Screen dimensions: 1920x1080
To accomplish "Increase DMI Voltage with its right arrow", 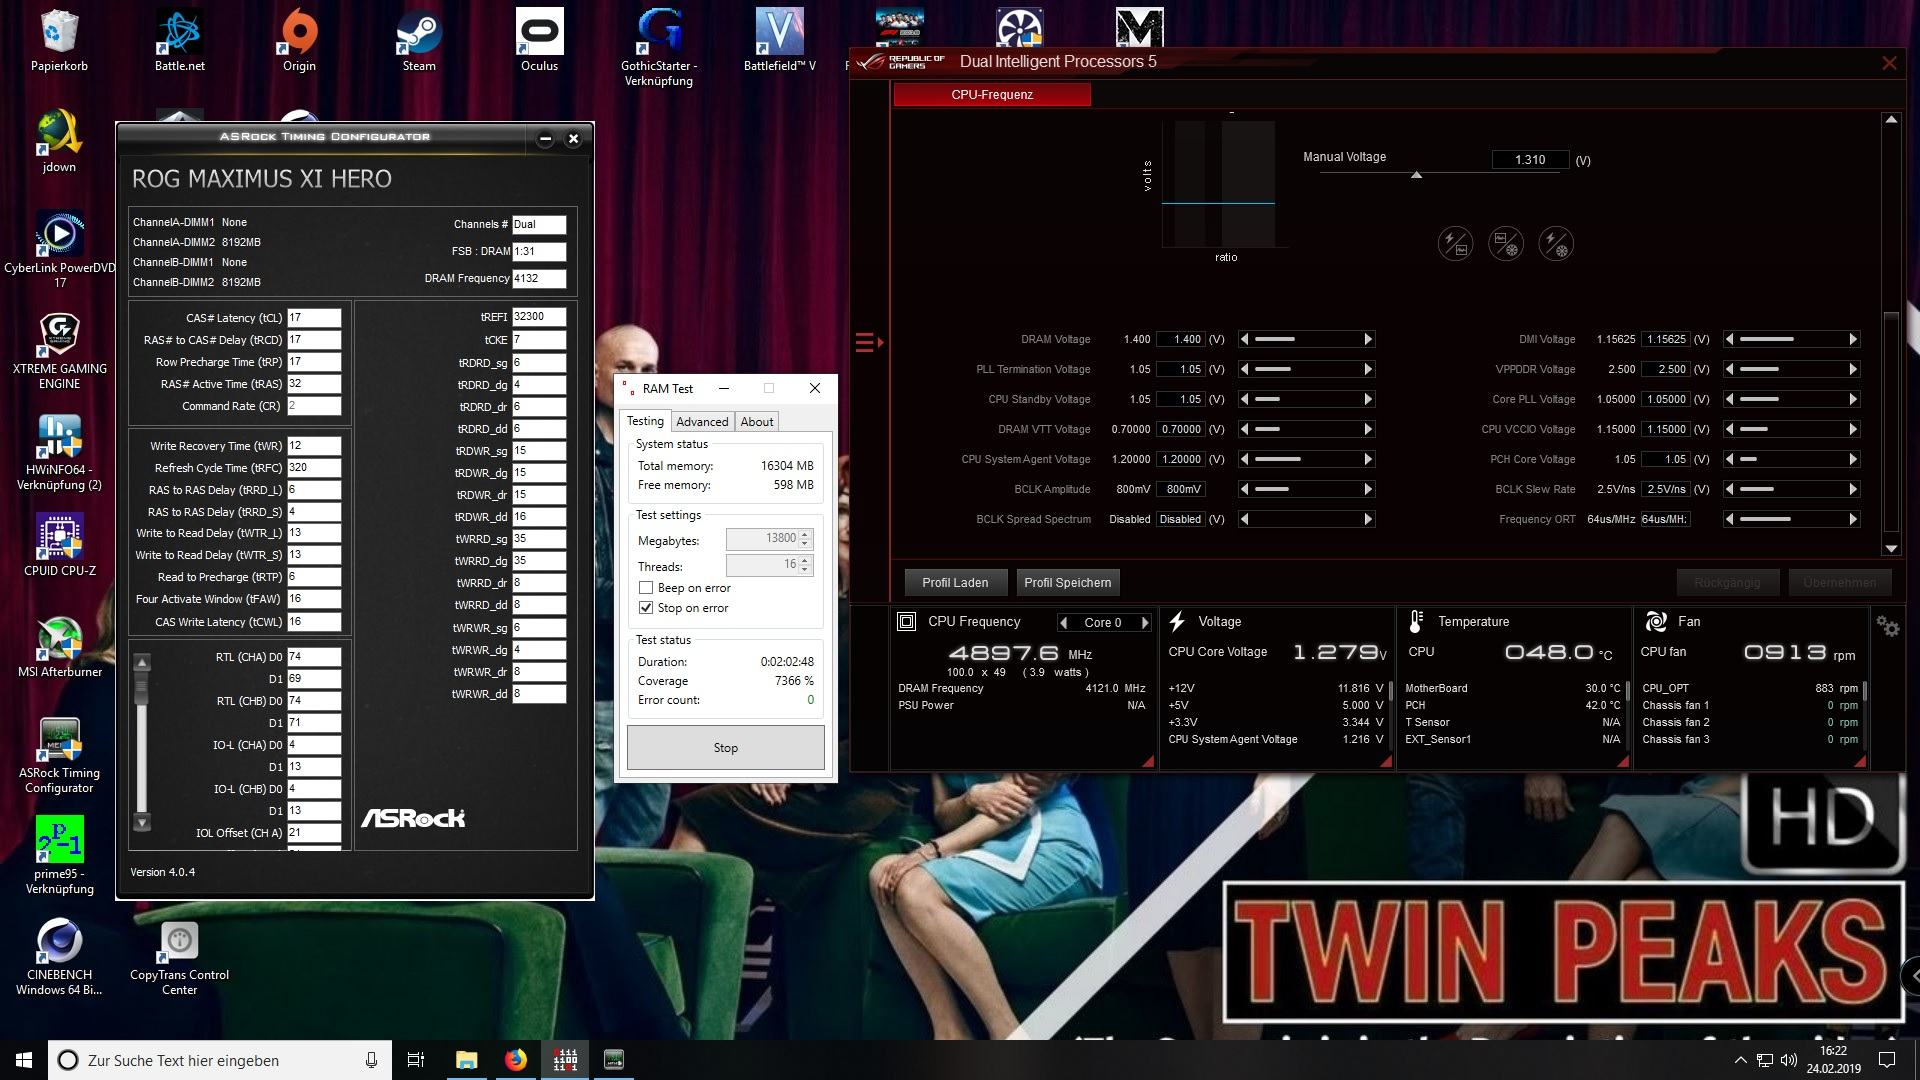I will click(1853, 339).
